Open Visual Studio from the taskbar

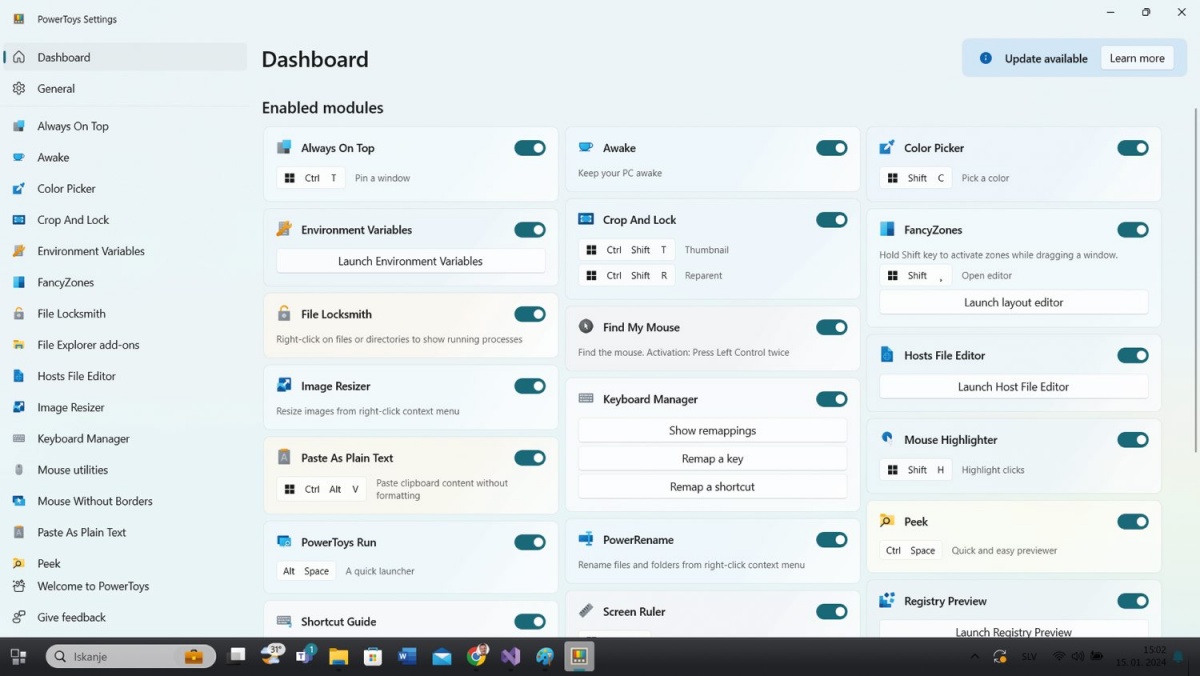511,656
